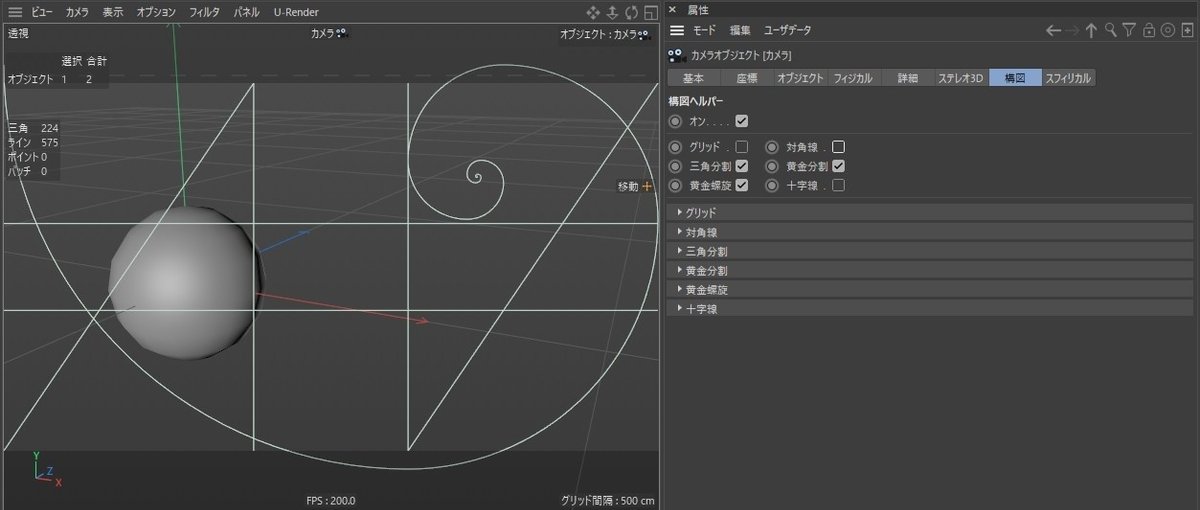Open the オプション menu
The width and height of the screenshot is (1200, 510).
pyautogui.click(x=156, y=12)
